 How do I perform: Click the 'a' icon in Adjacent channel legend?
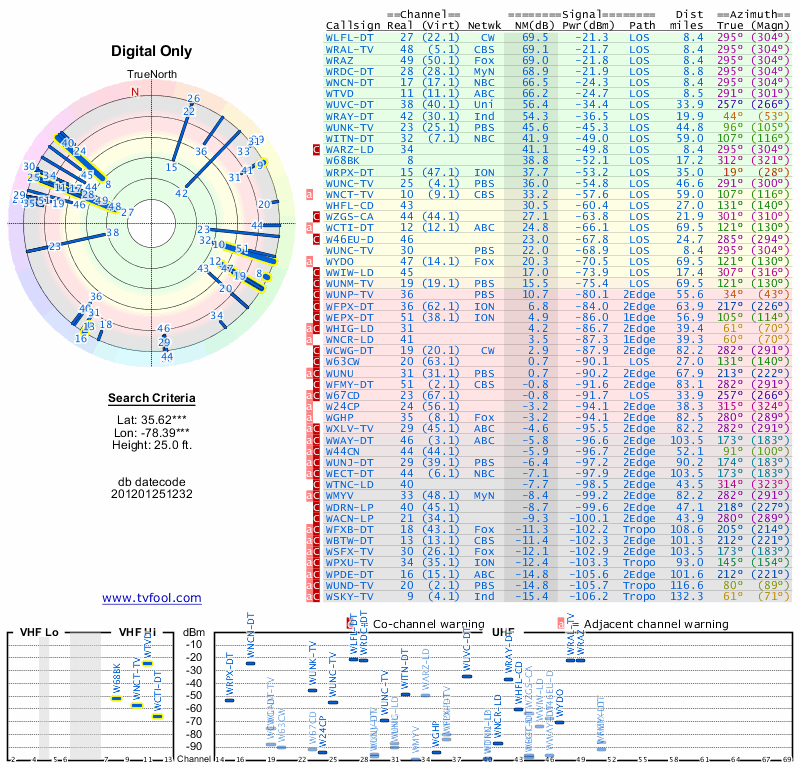pos(561,624)
